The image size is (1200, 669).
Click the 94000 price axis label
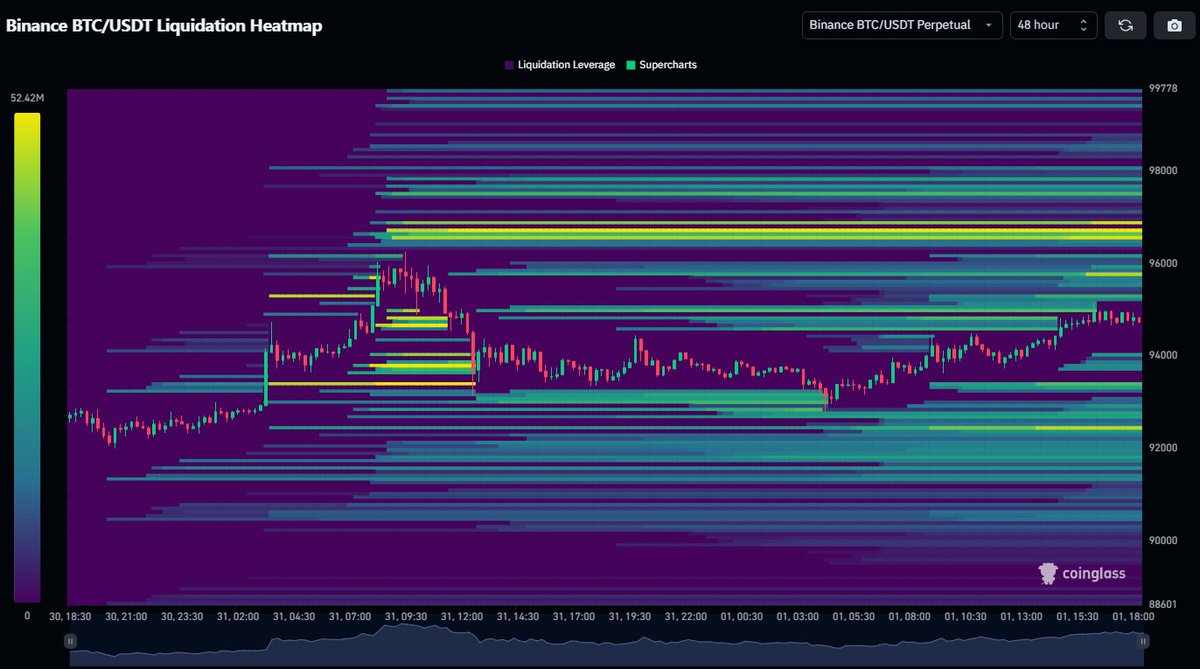click(x=1162, y=355)
